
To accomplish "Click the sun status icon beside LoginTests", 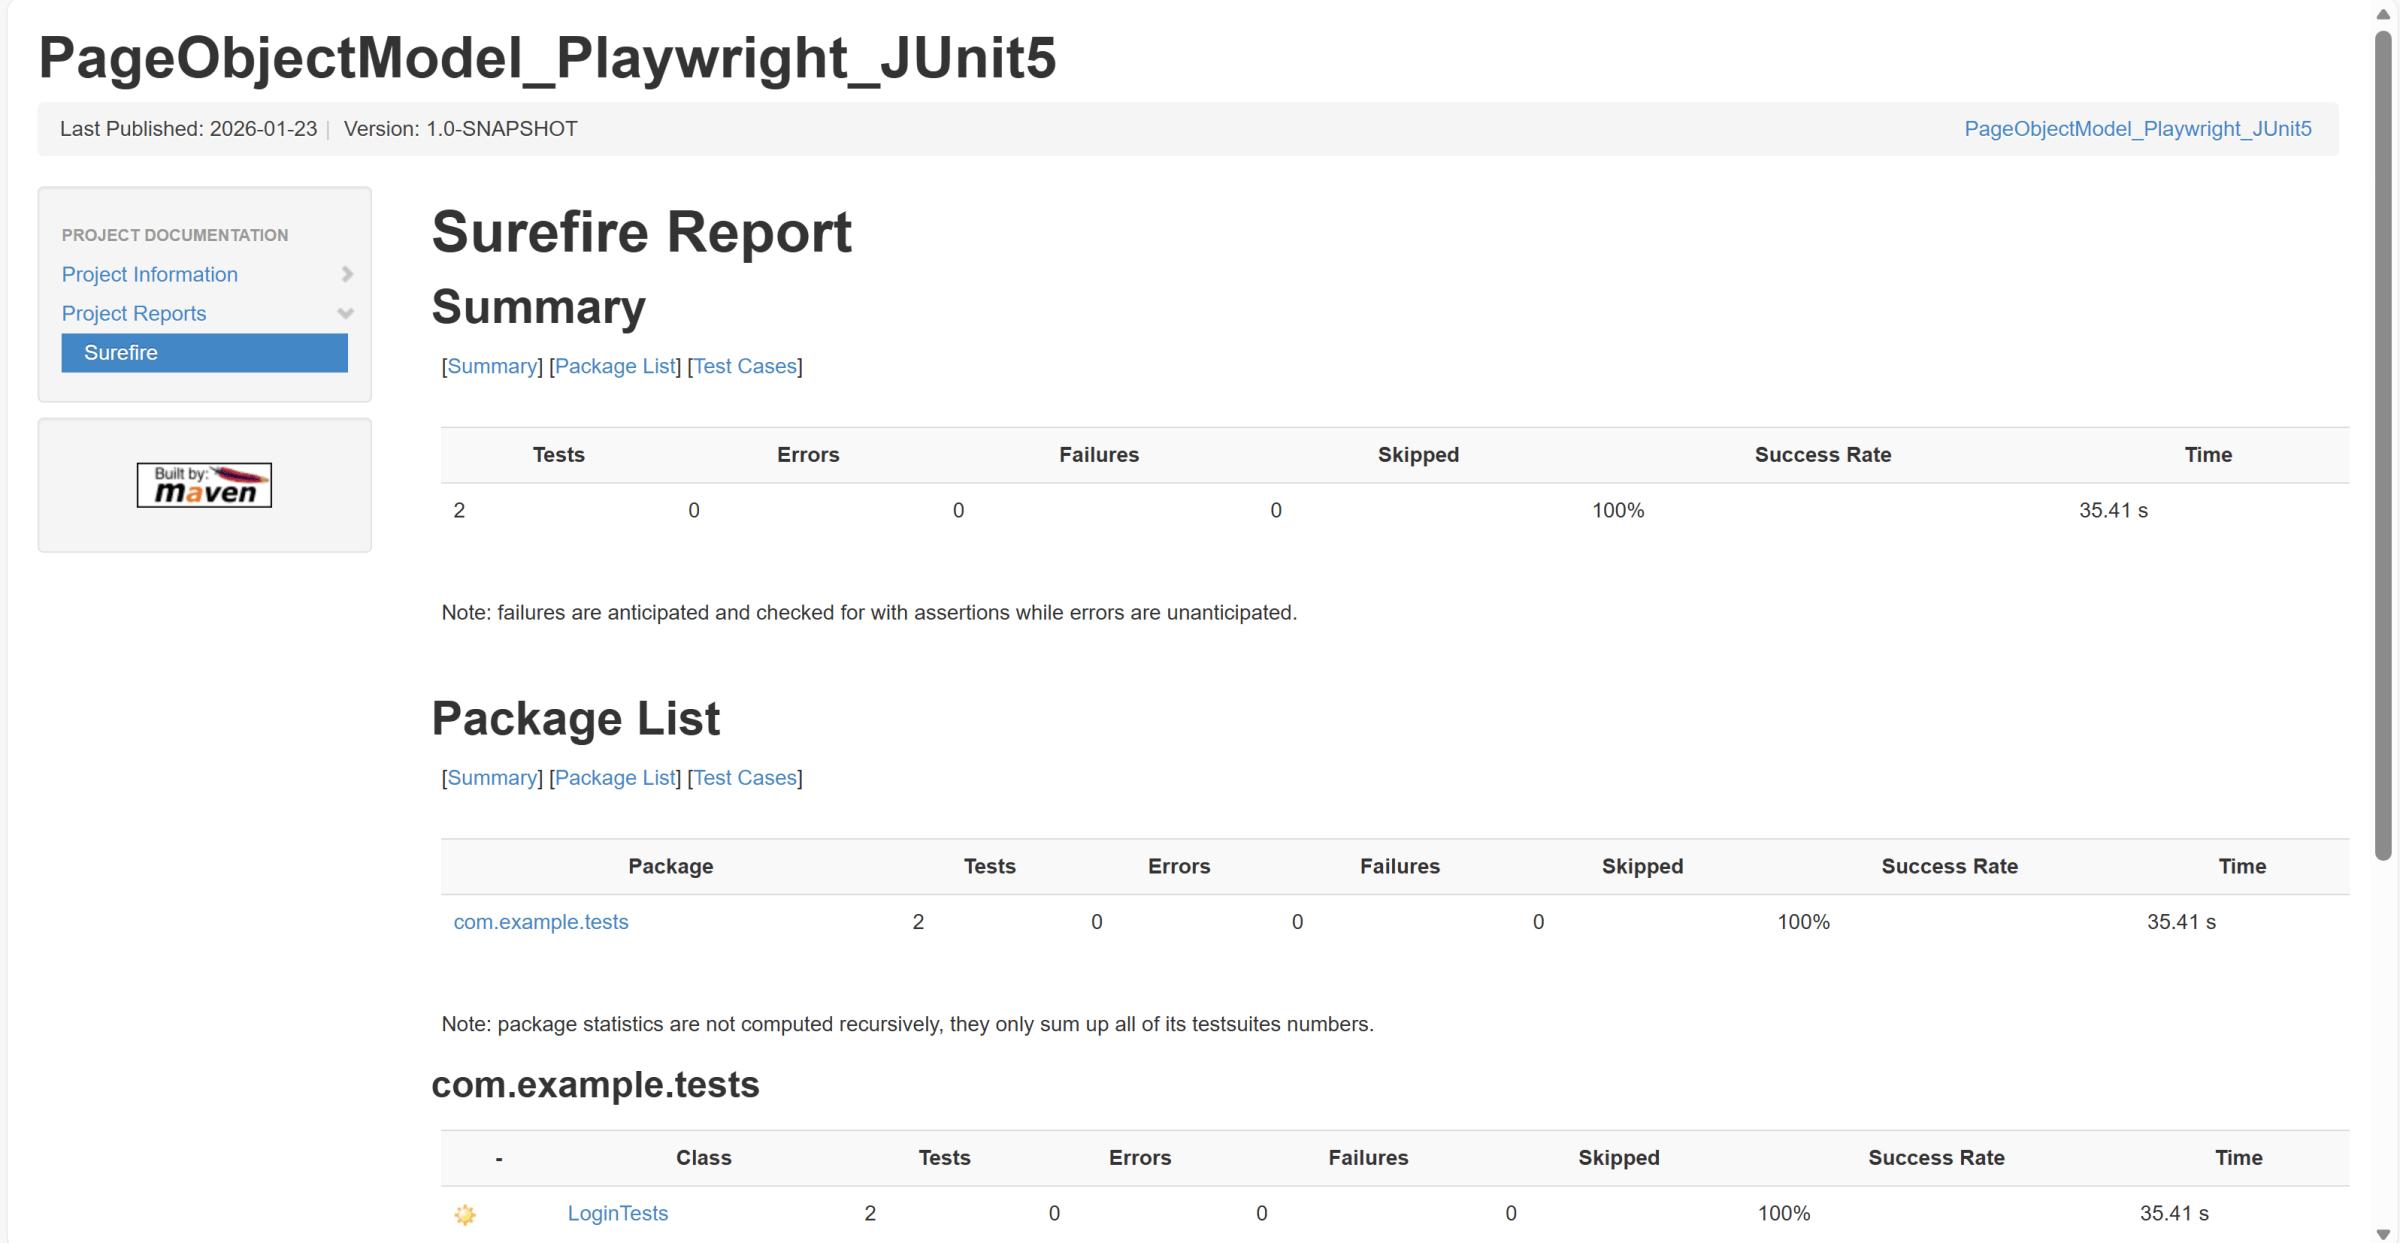I will (465, 1214).
